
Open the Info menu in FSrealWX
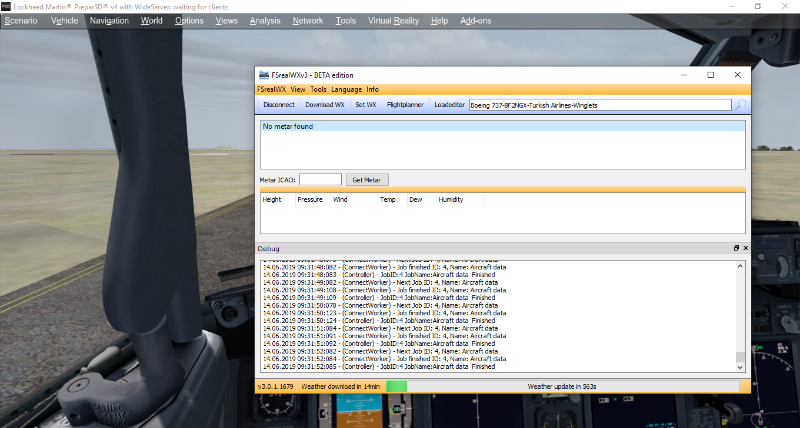372,89
